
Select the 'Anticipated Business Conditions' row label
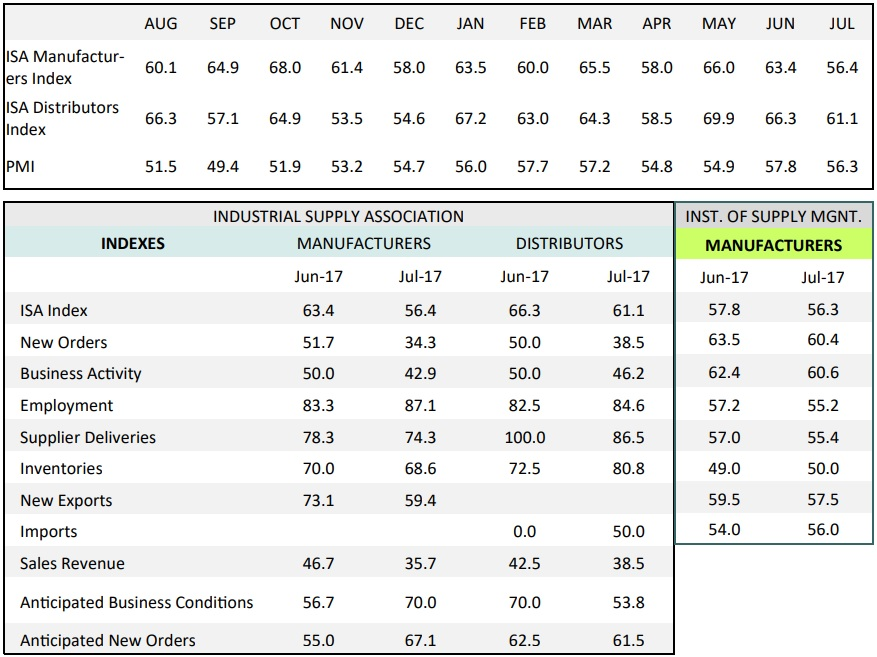136,602
